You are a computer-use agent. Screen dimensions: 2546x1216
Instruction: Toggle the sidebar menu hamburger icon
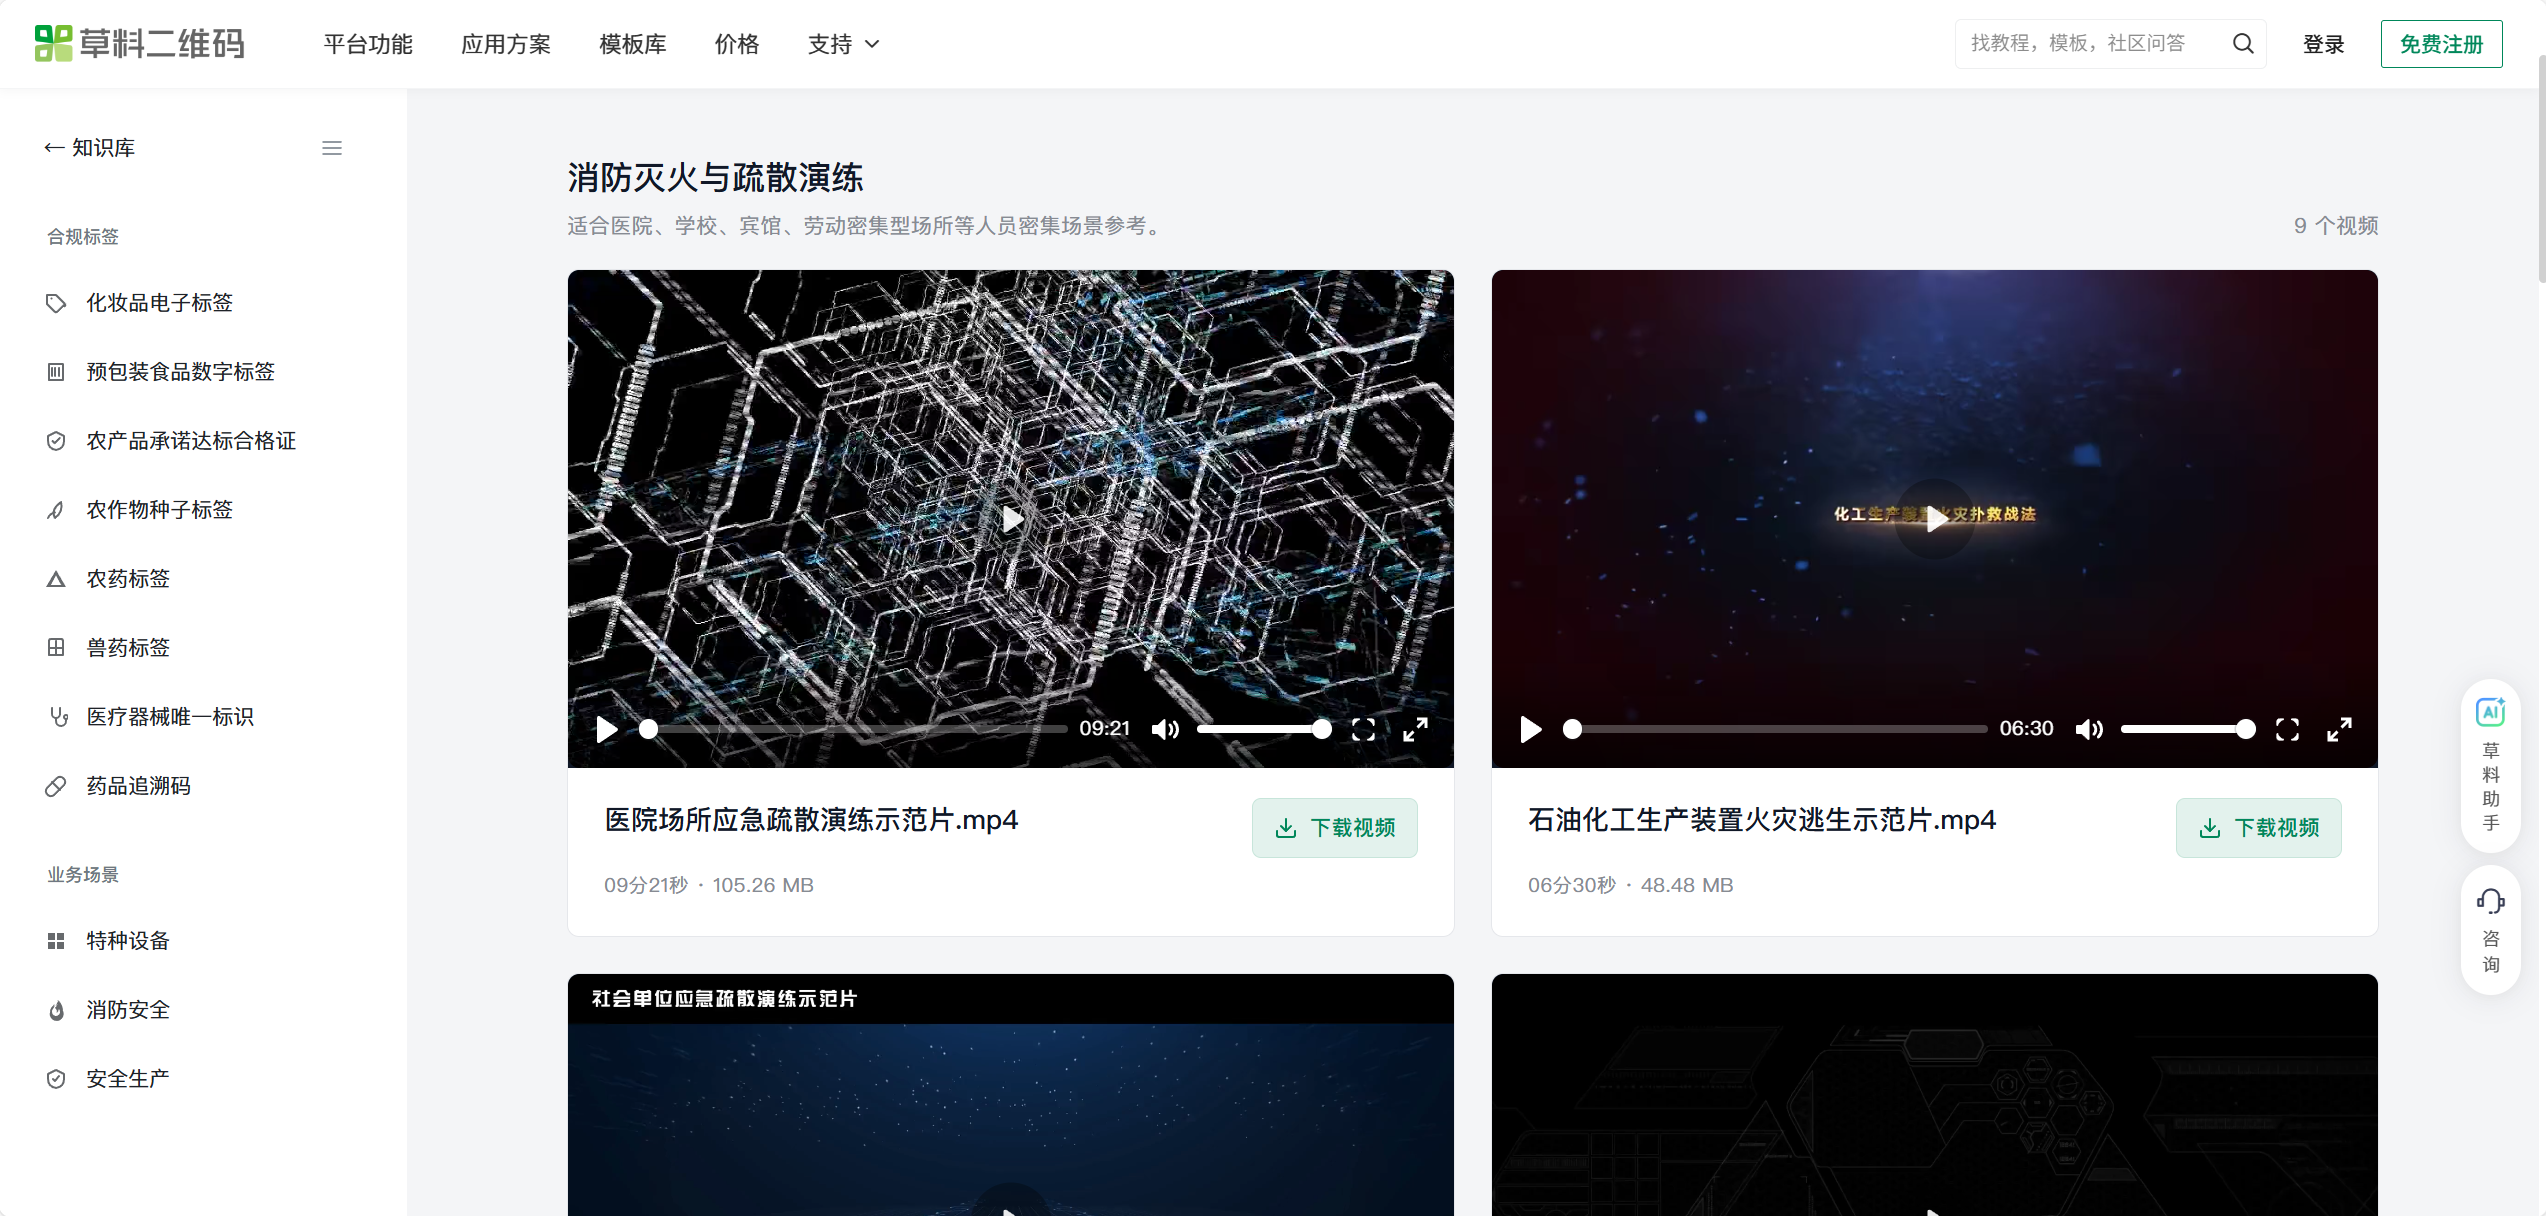[332, 148]
